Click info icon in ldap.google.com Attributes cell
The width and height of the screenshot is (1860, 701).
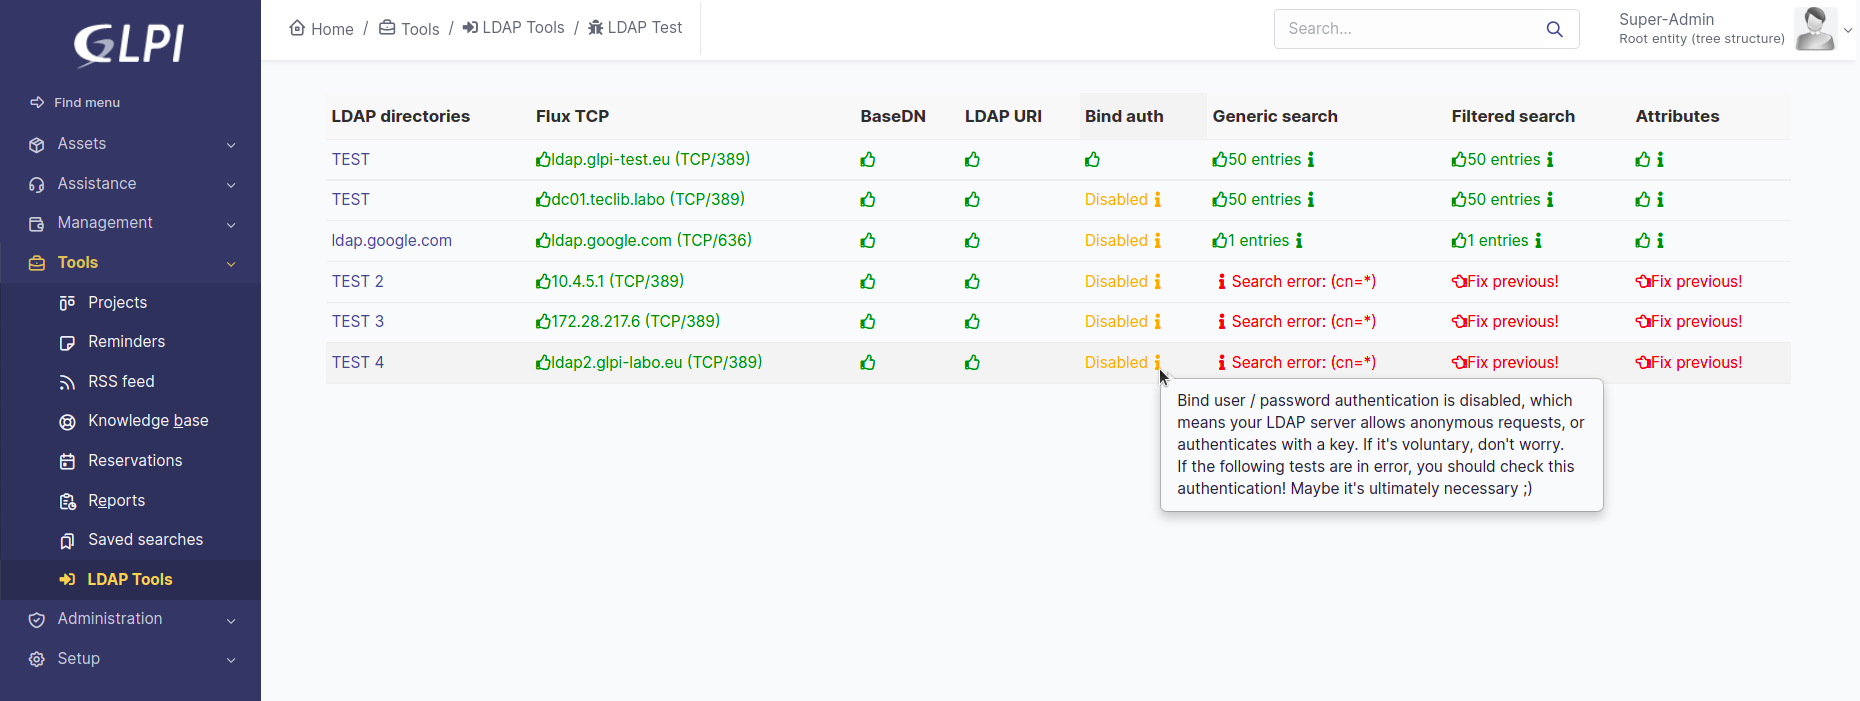point(1660,241)
